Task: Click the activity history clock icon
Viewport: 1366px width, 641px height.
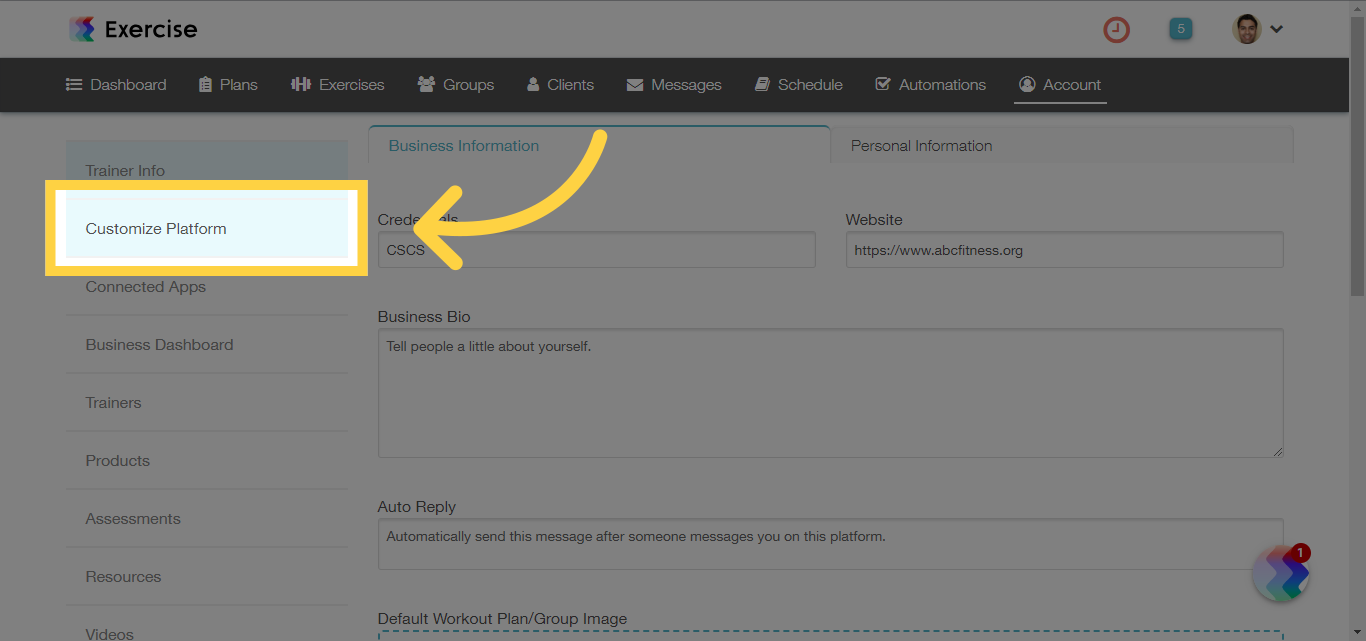Action: coord(1116,29)
